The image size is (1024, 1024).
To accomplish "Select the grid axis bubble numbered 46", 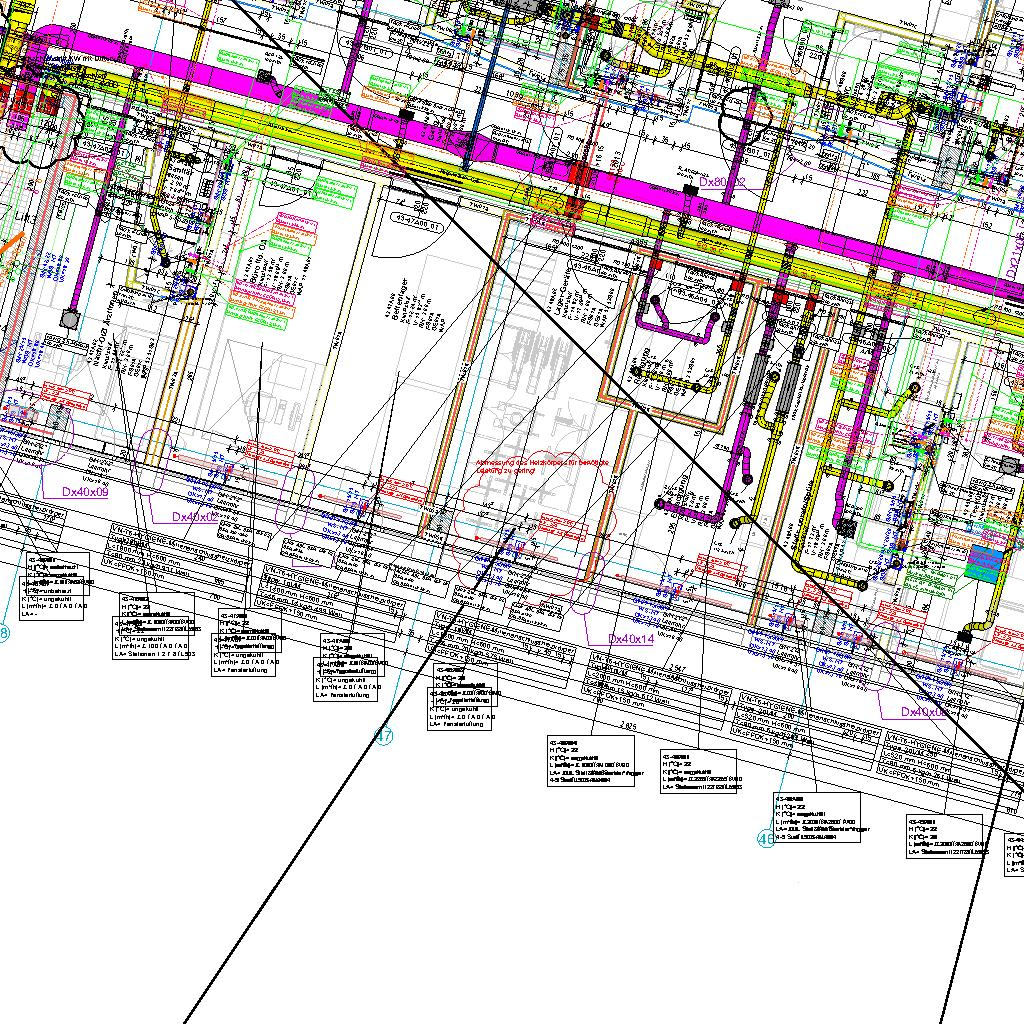I will 767,840.
